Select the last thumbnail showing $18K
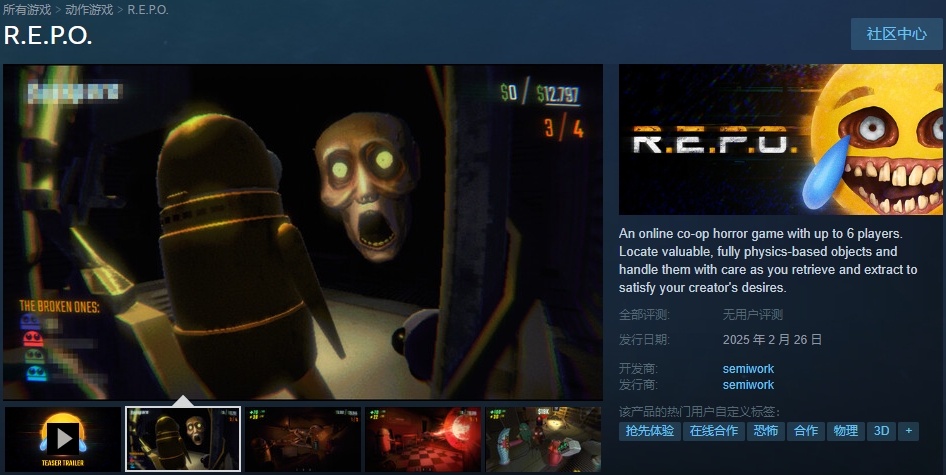Viewport: 946px width, 475px height. [x=543, y=439]
